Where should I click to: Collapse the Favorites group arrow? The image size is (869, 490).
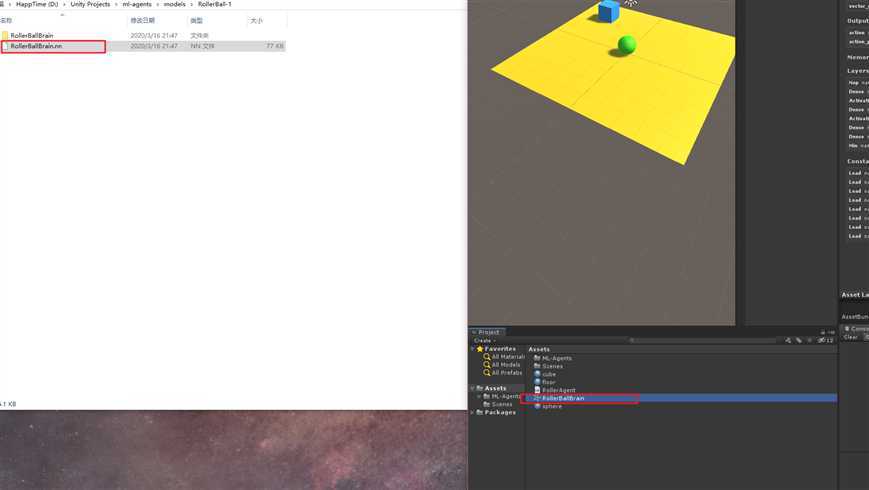[473, 349]
